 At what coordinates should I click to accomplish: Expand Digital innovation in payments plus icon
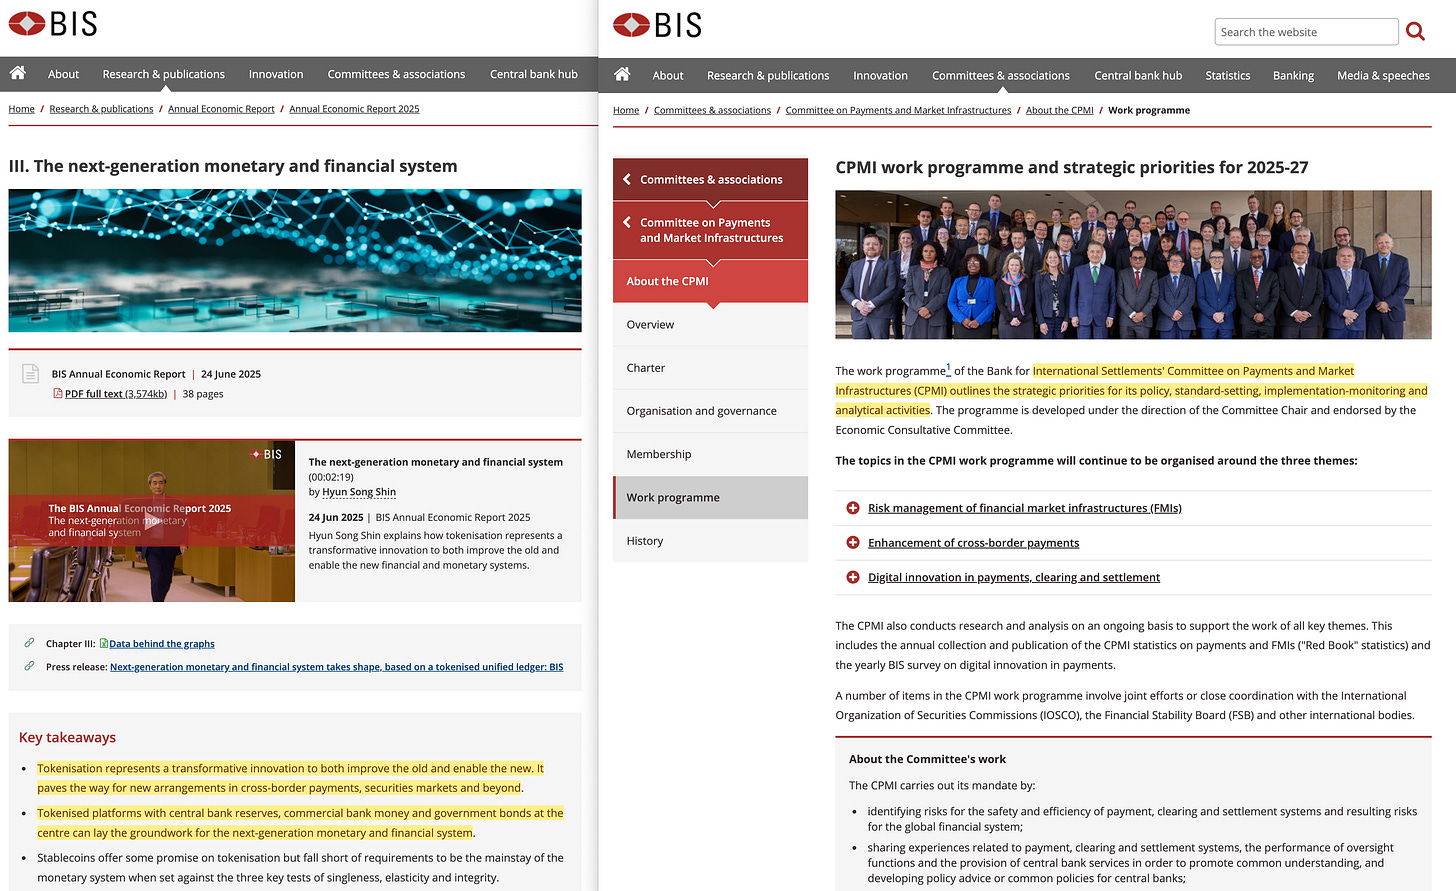pyautogui.click(x=853, y=577)
